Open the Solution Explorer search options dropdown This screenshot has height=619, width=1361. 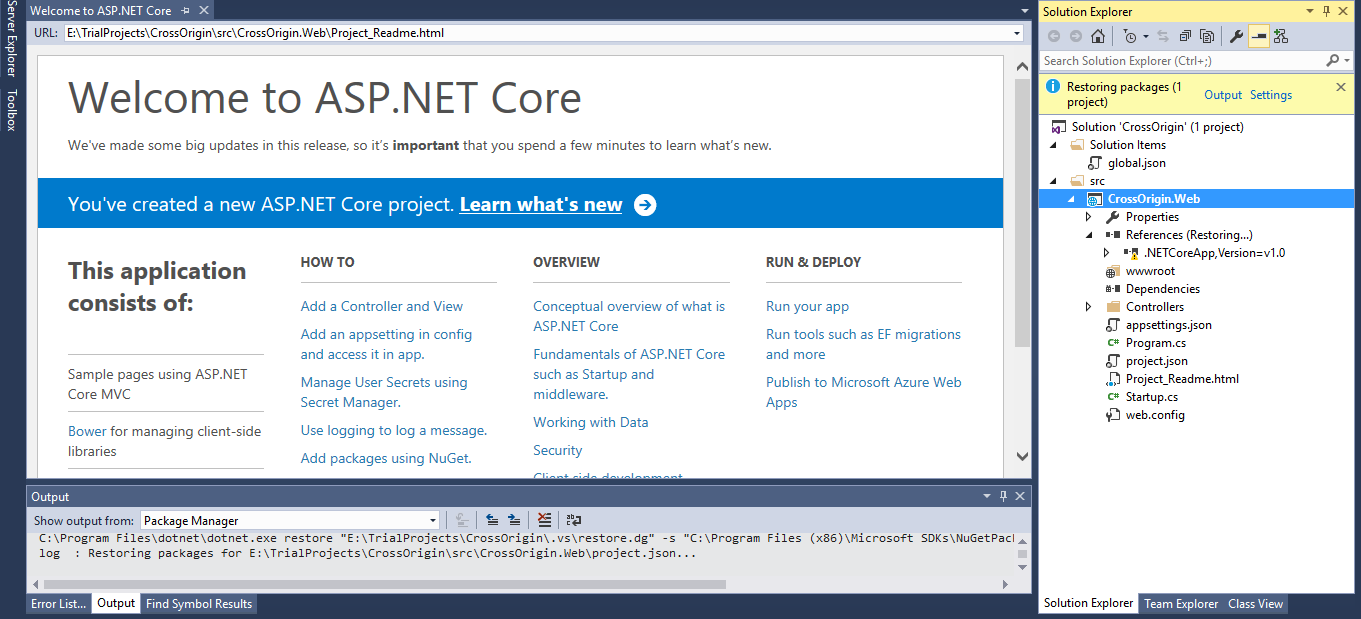(1347, 61)
